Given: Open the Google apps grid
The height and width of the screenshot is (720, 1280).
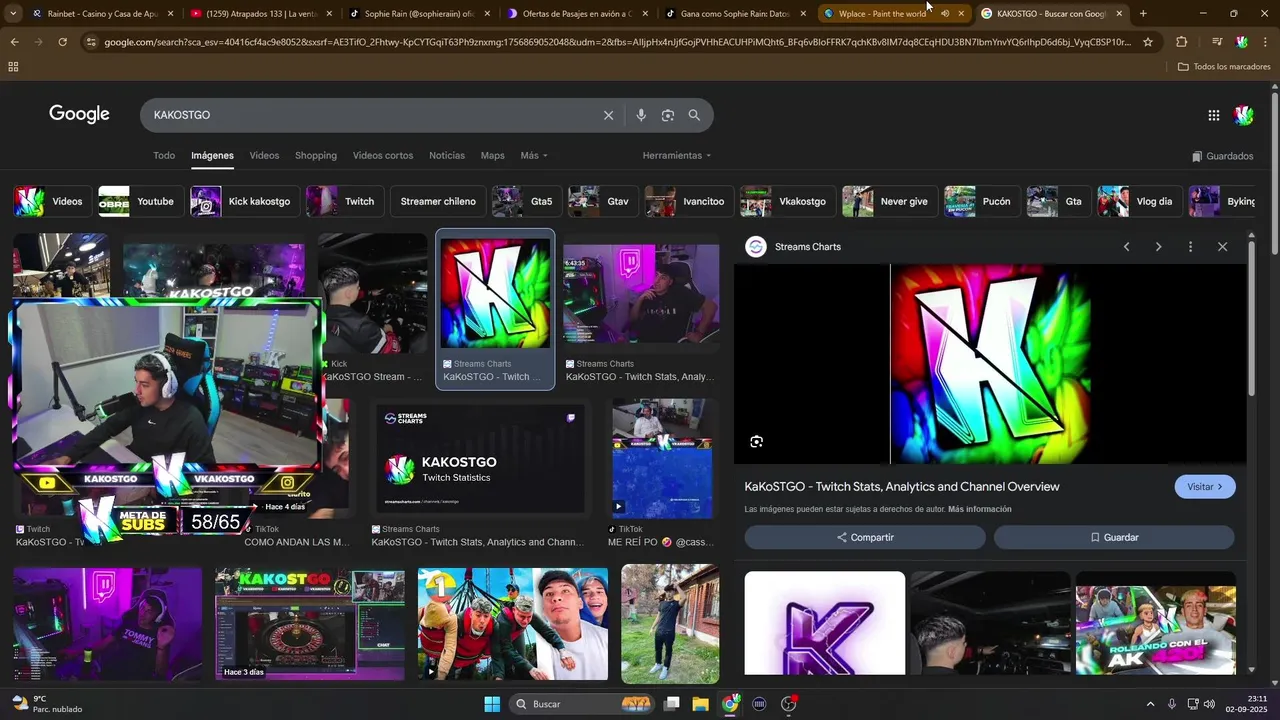Looking at the screenshot, I should pyautogui.click(x=1214, y=115).
